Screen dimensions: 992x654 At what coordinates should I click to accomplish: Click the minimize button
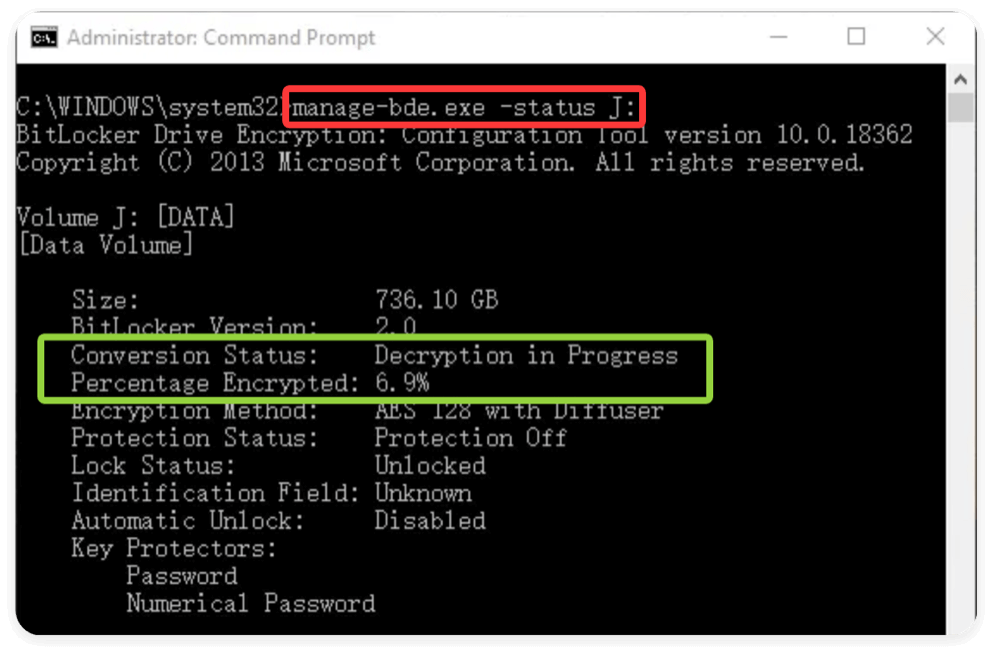[x=778, y=37]
